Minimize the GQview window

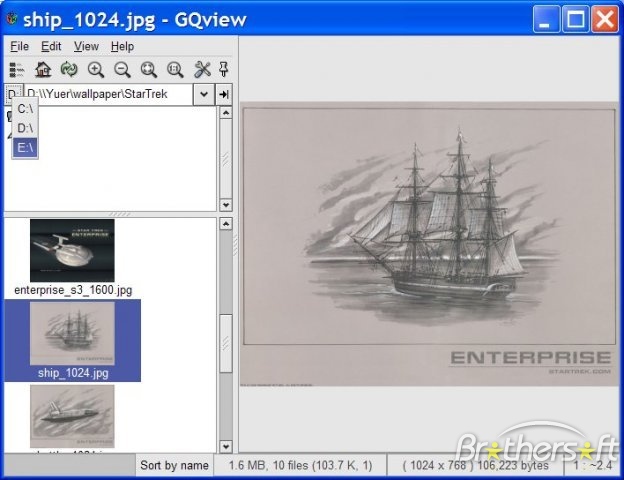(x=546, y=19)
